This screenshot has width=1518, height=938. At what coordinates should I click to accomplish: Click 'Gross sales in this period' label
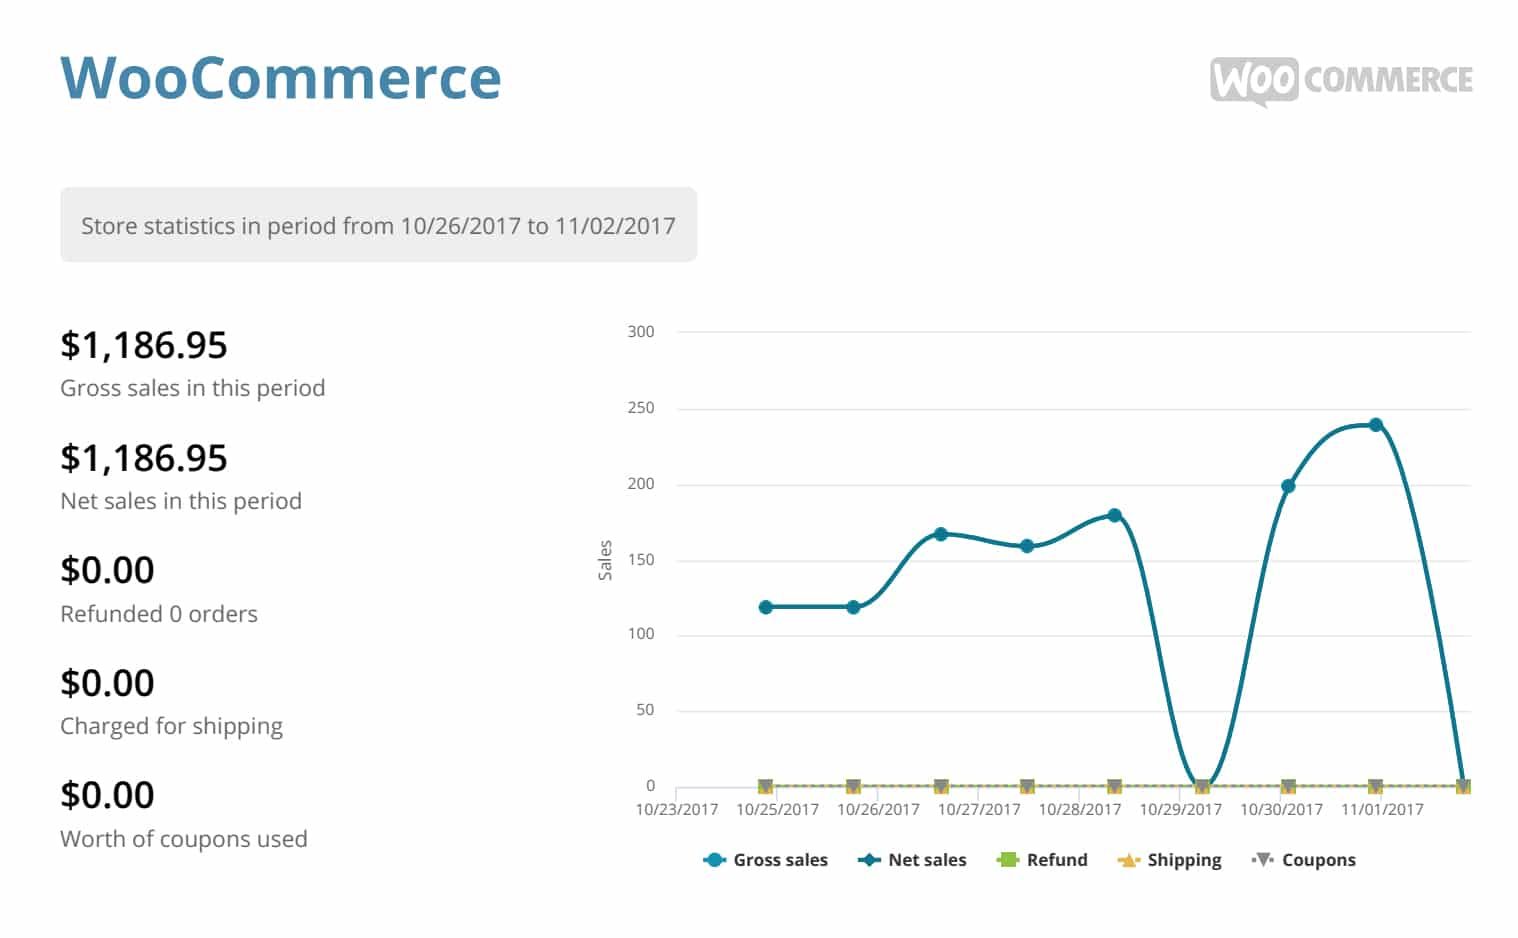click(193, 388)
